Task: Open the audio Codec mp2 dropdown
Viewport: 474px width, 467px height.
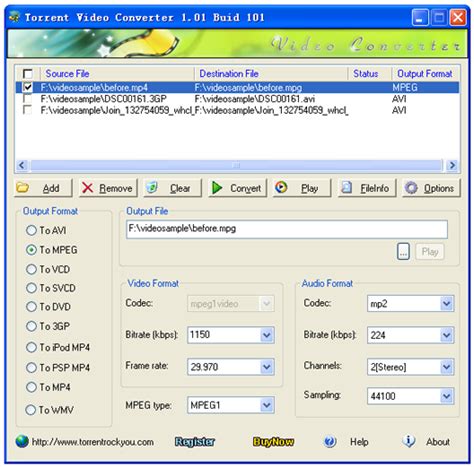Action: tap(447, 304)
